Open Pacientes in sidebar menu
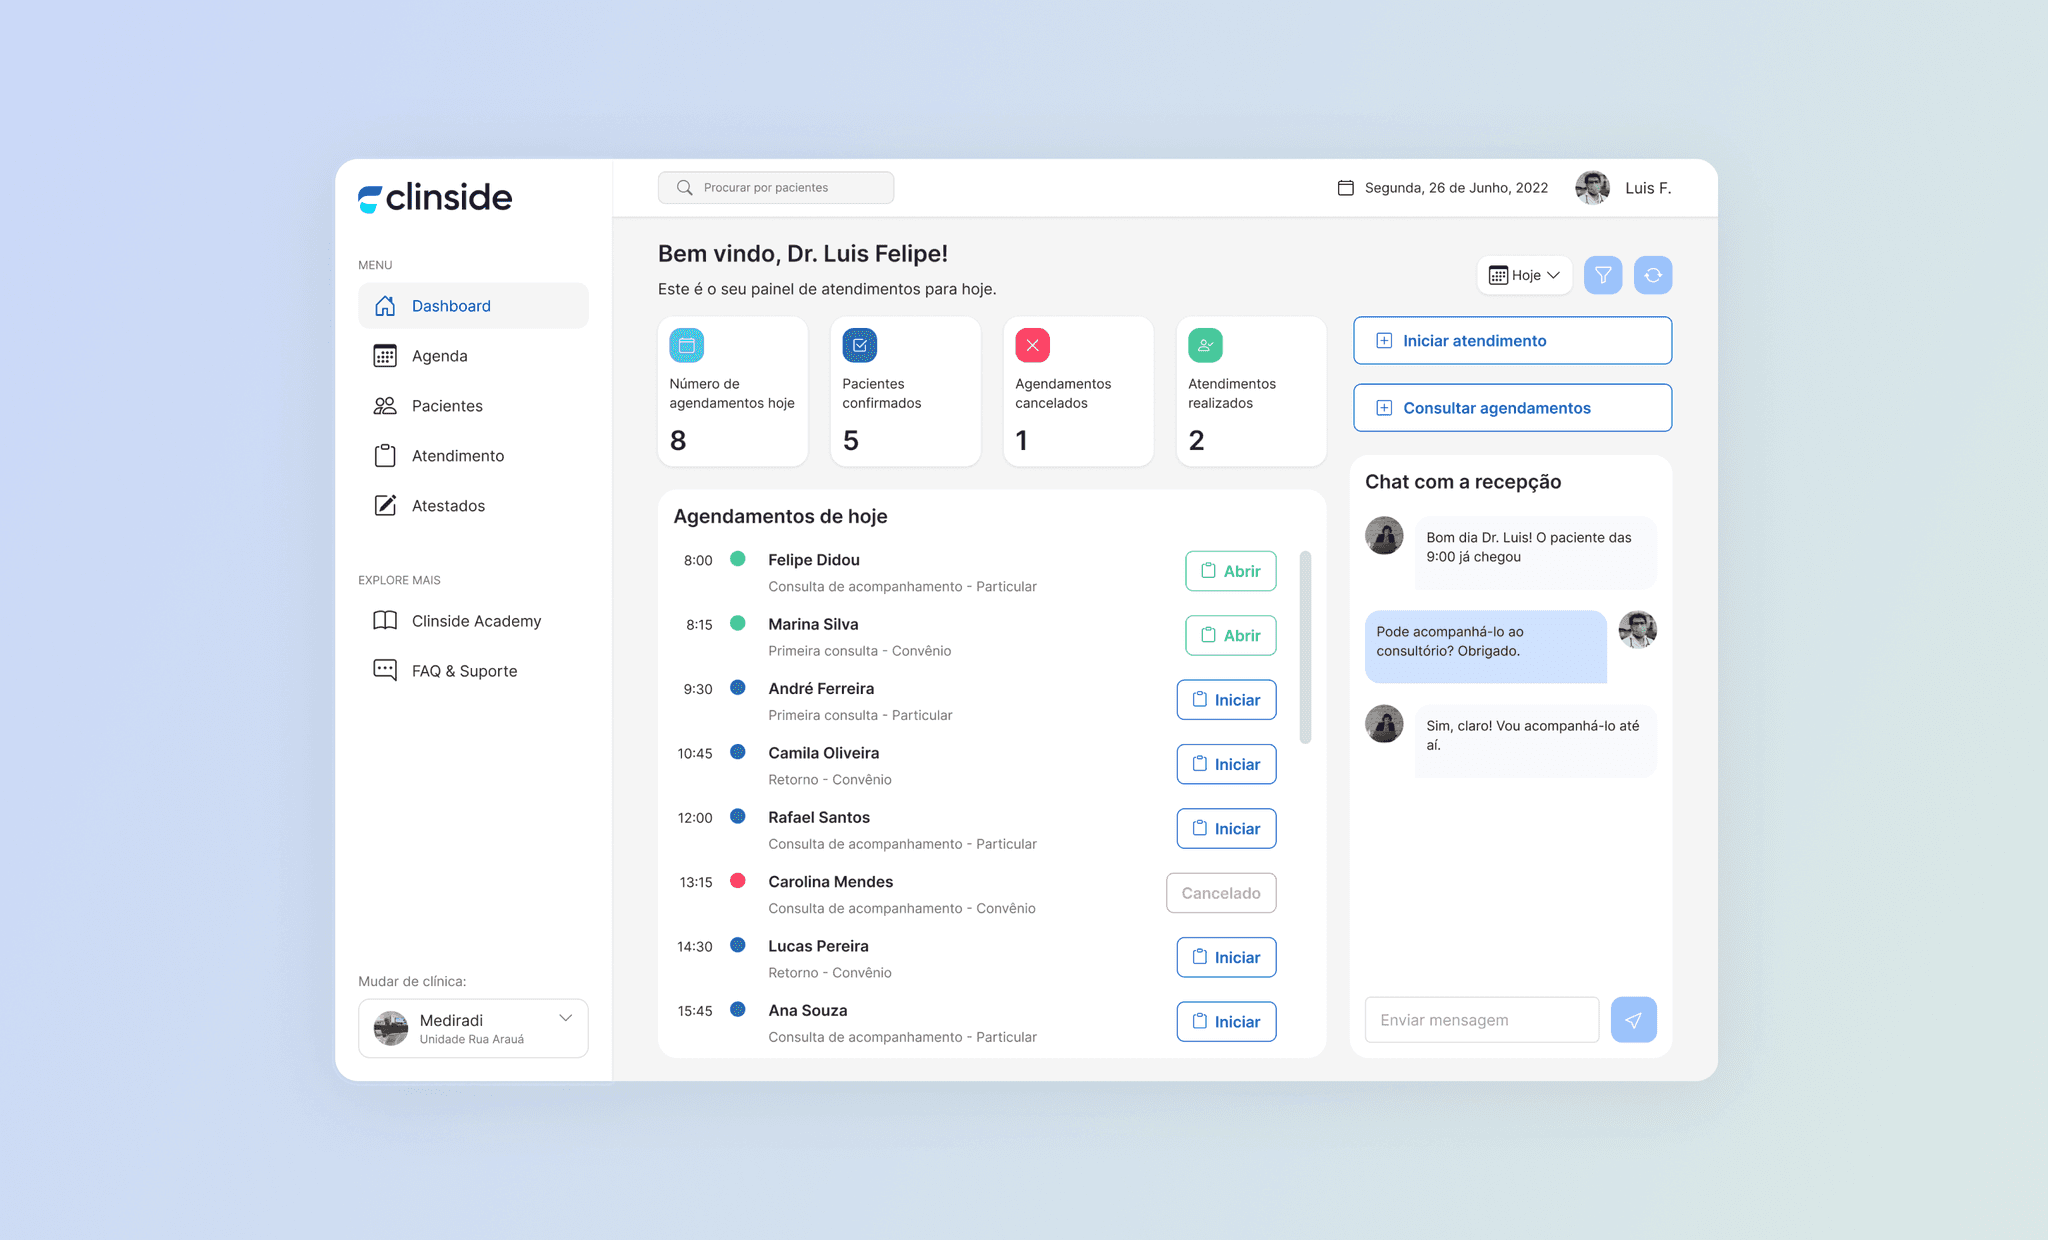 (x=446, y=406)
